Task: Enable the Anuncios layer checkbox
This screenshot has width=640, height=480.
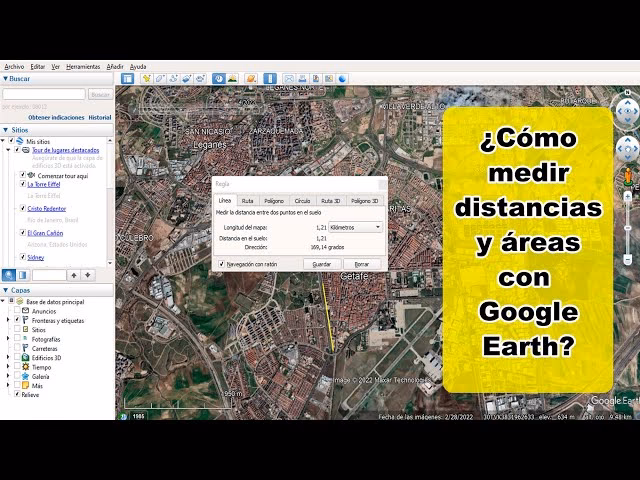Action: pos(17,311)
